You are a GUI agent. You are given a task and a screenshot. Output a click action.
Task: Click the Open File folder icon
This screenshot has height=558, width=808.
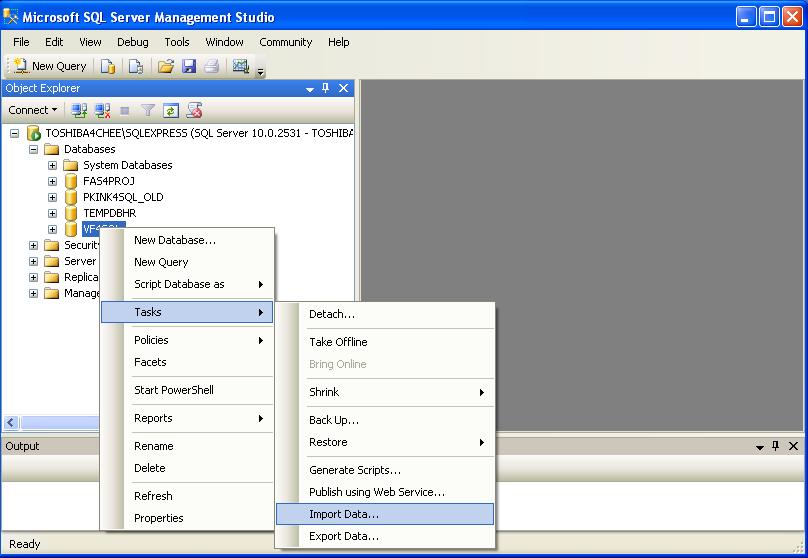pyautogui.click(x=166, y=66)
